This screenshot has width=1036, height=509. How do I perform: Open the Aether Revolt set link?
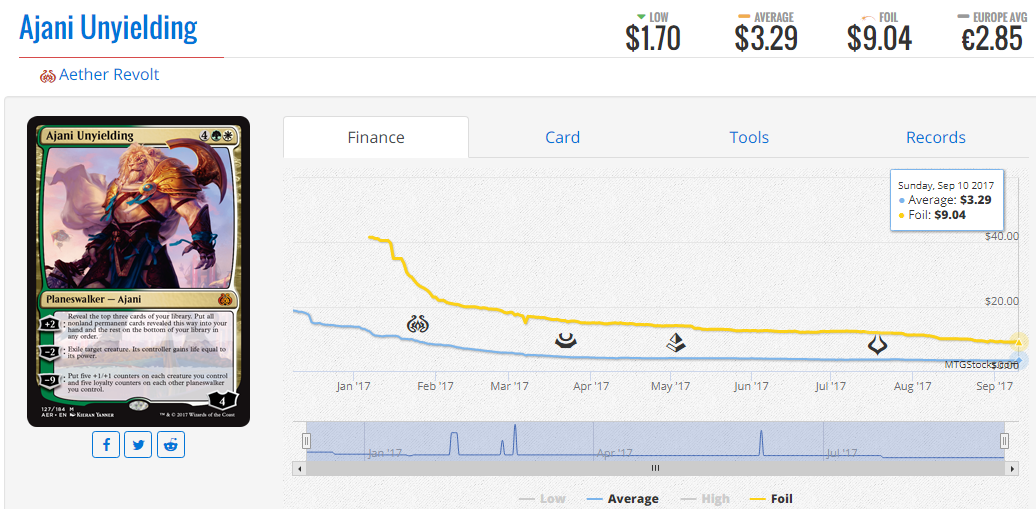point(109,75)
